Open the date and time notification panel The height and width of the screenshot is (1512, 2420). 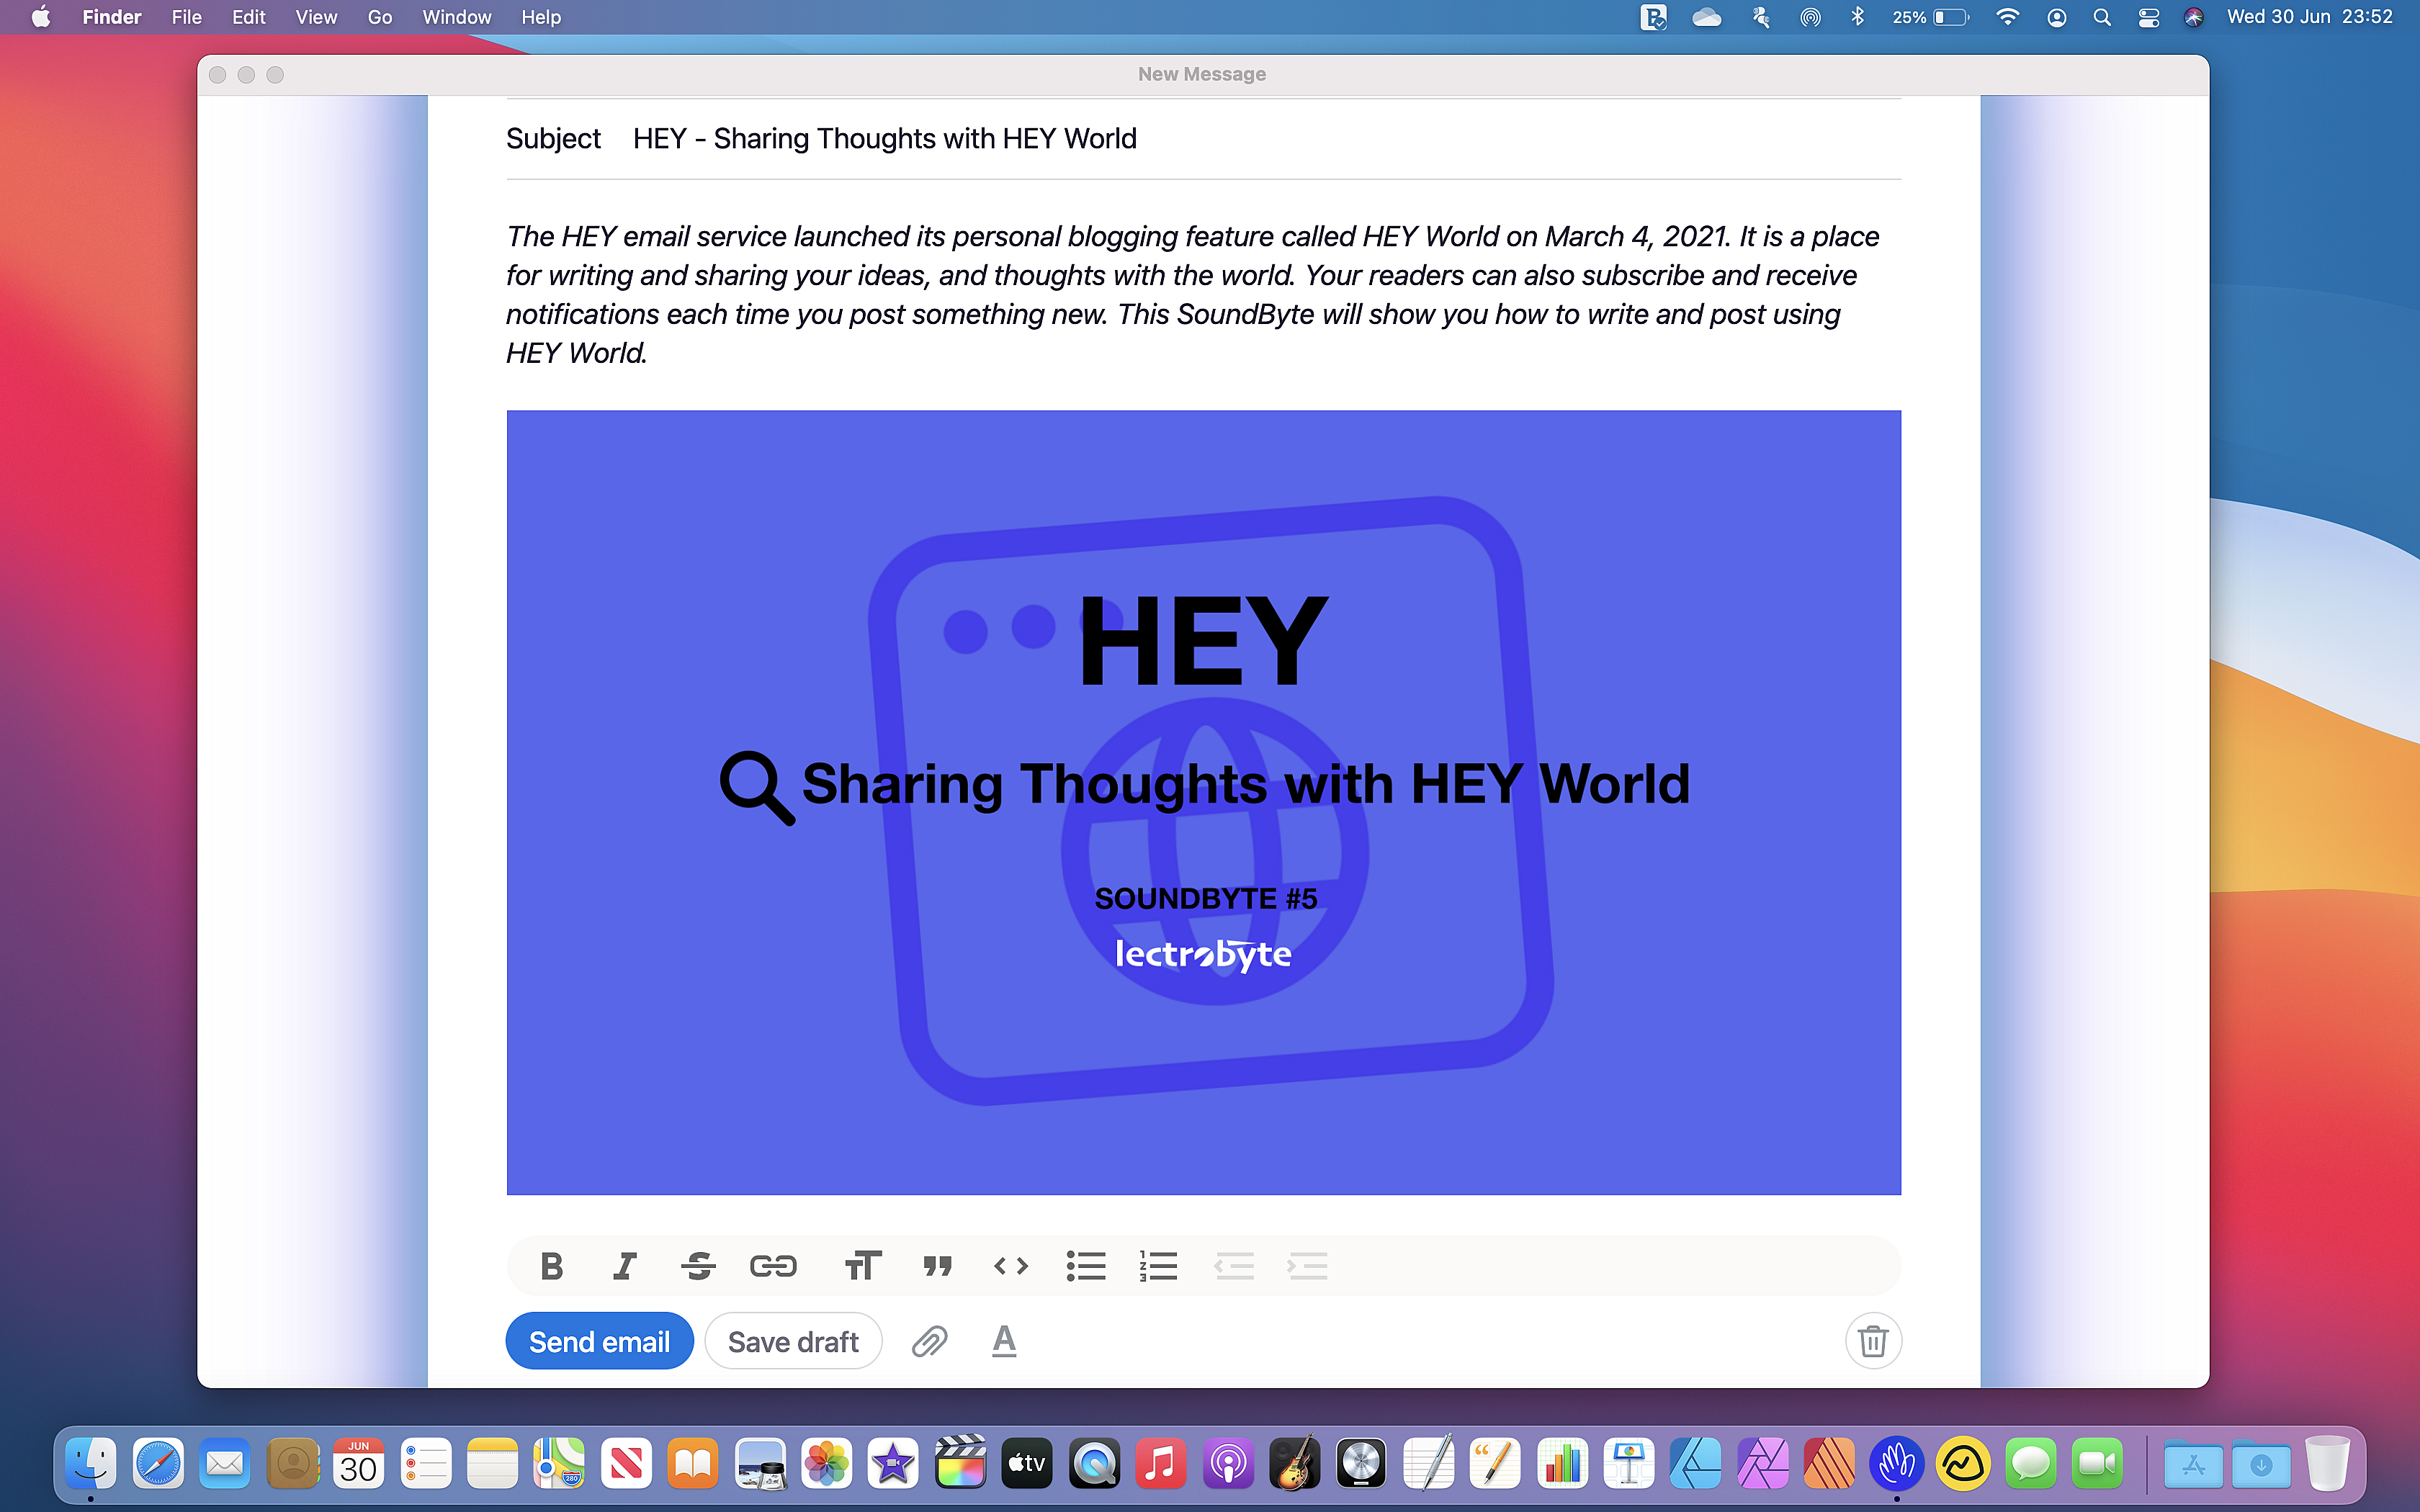(x=2309, y=17)
